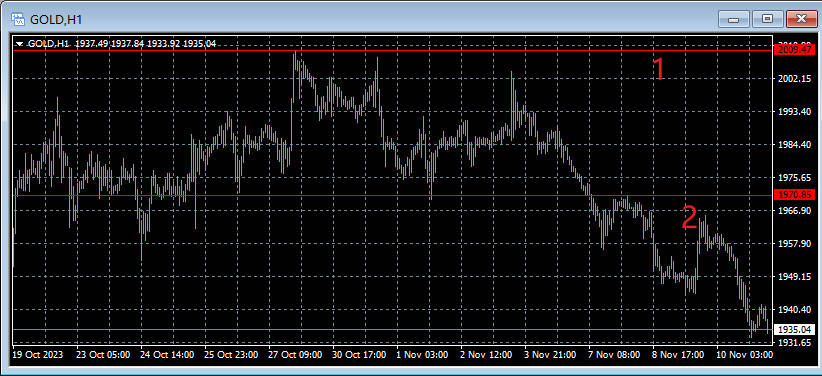Expand the triangle arrow beside GOLD,H1 header
Viewport: 822px width, 376px height.
click(20, 44)
